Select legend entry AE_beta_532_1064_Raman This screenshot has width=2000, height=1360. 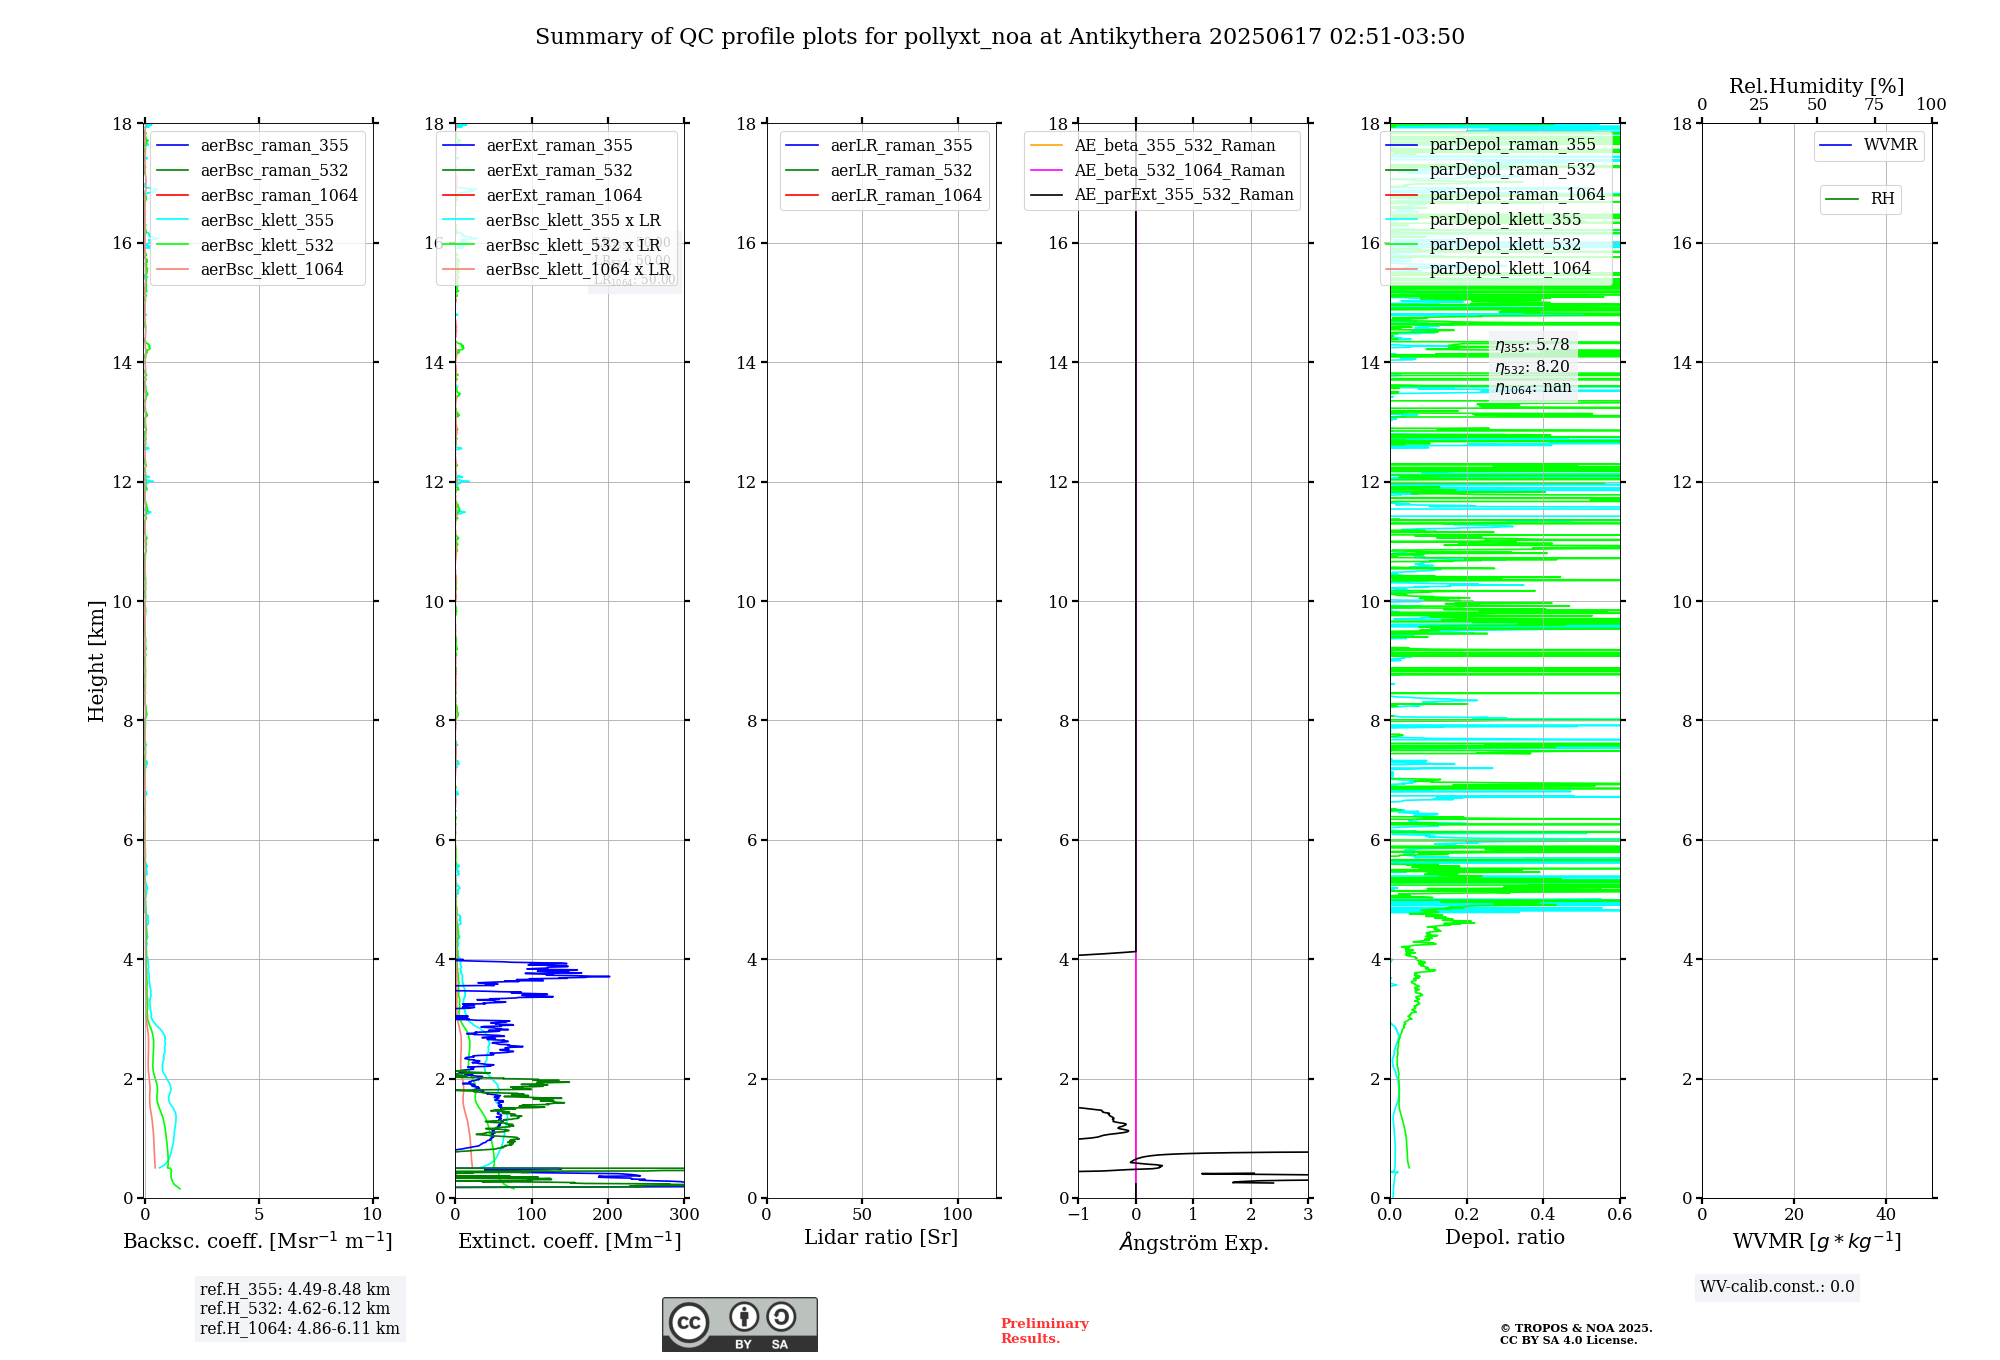coord(1158,171)
